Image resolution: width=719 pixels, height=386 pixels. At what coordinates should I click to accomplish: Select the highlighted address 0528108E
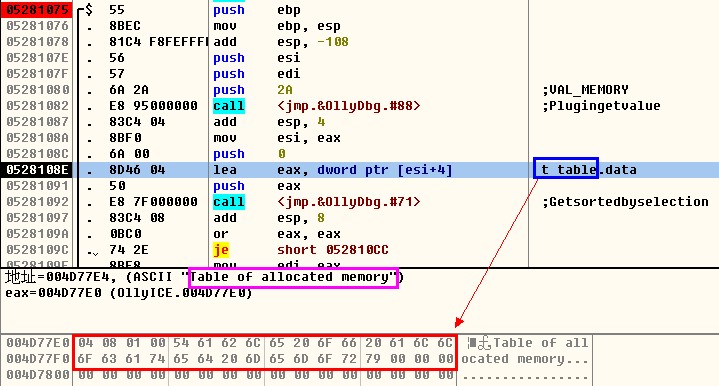(37, 170)
